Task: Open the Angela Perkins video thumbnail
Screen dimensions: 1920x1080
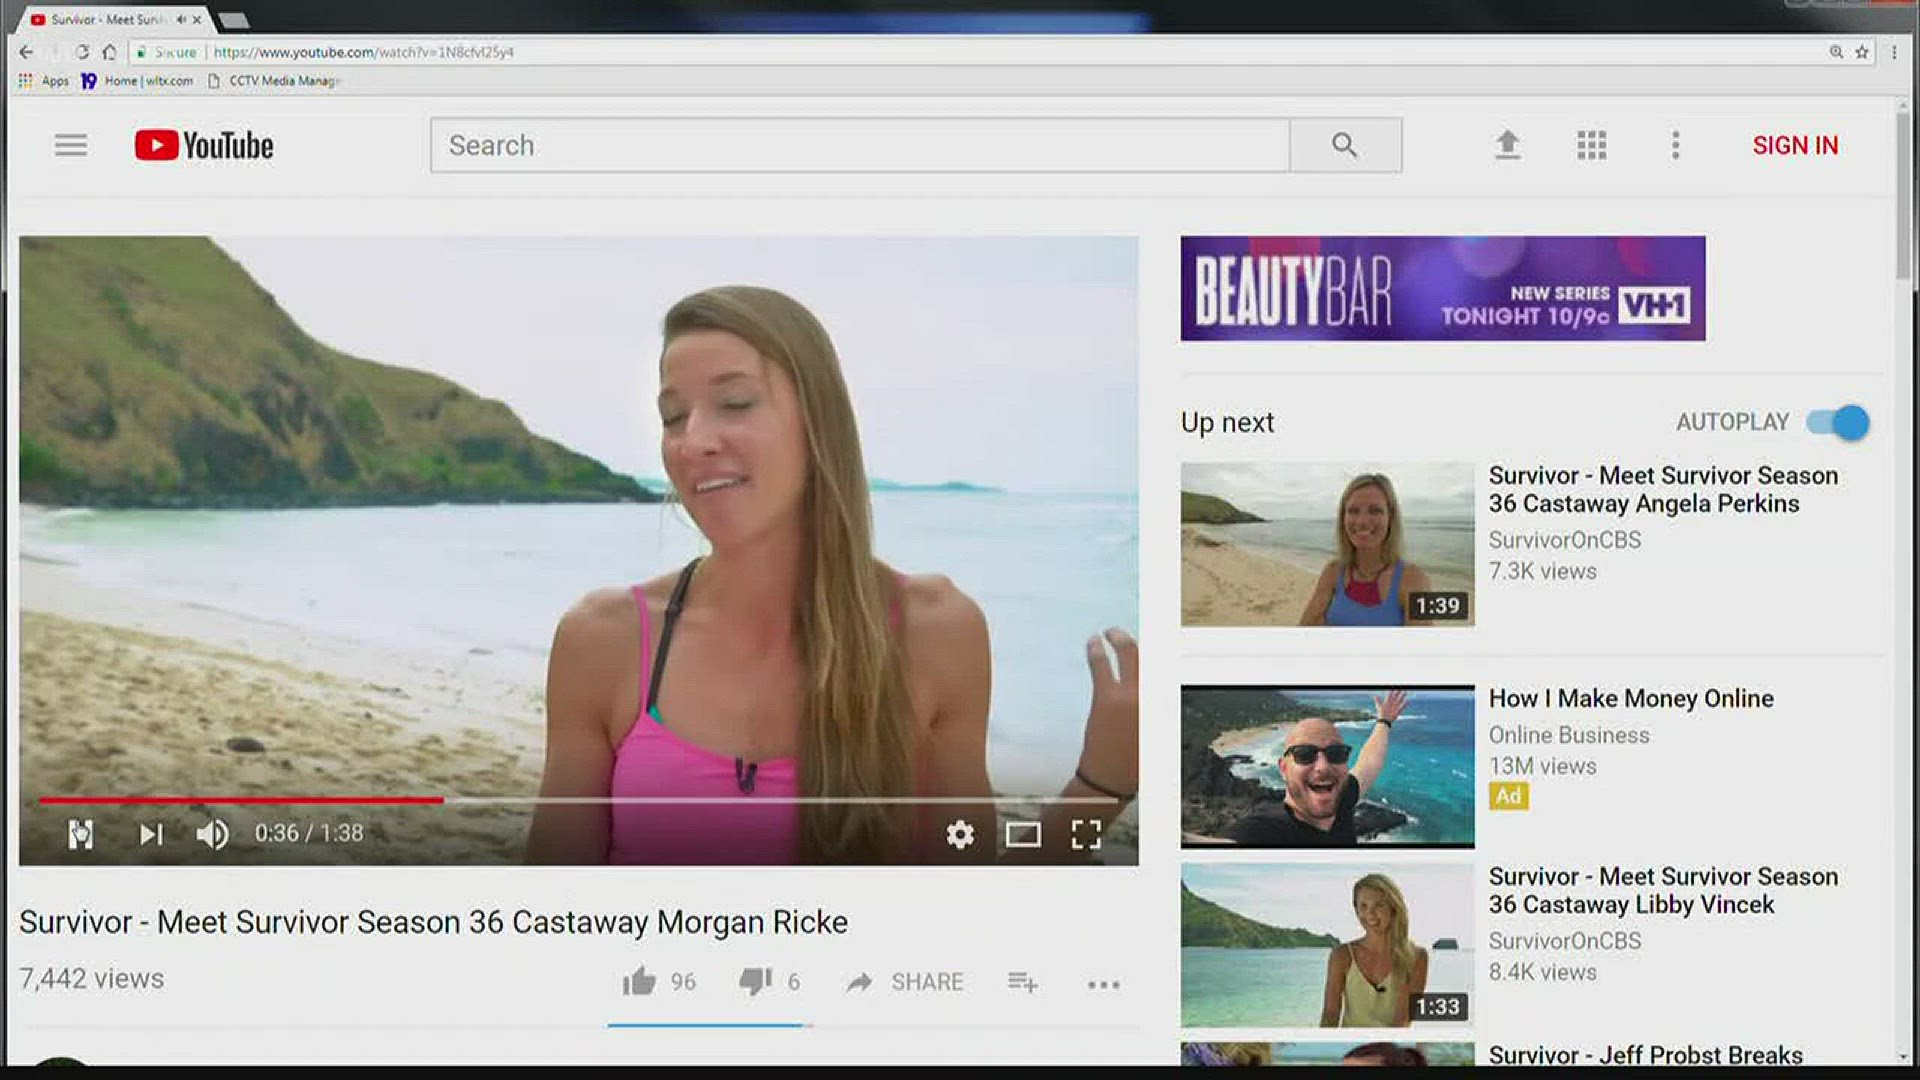Action: click(x=1327, y=544)
